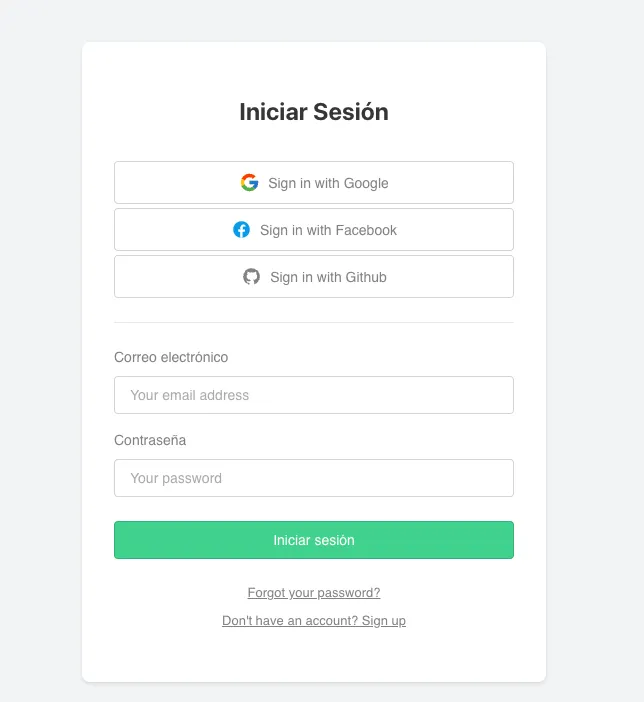Click the Google logo icon
This screenshot has width=644, height=702.
click(x=249, y=183)
